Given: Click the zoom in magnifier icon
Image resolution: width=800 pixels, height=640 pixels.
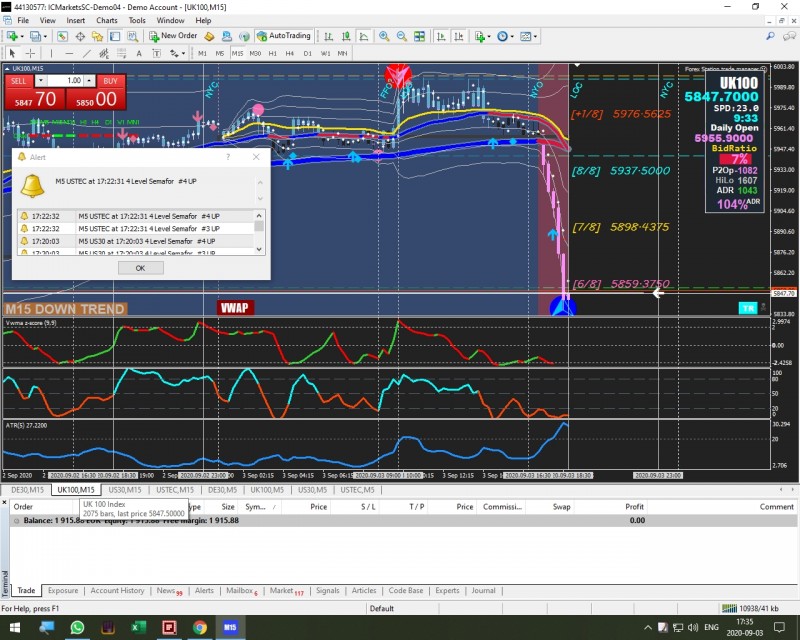Looking at the screenshot, I should point(384,36).
